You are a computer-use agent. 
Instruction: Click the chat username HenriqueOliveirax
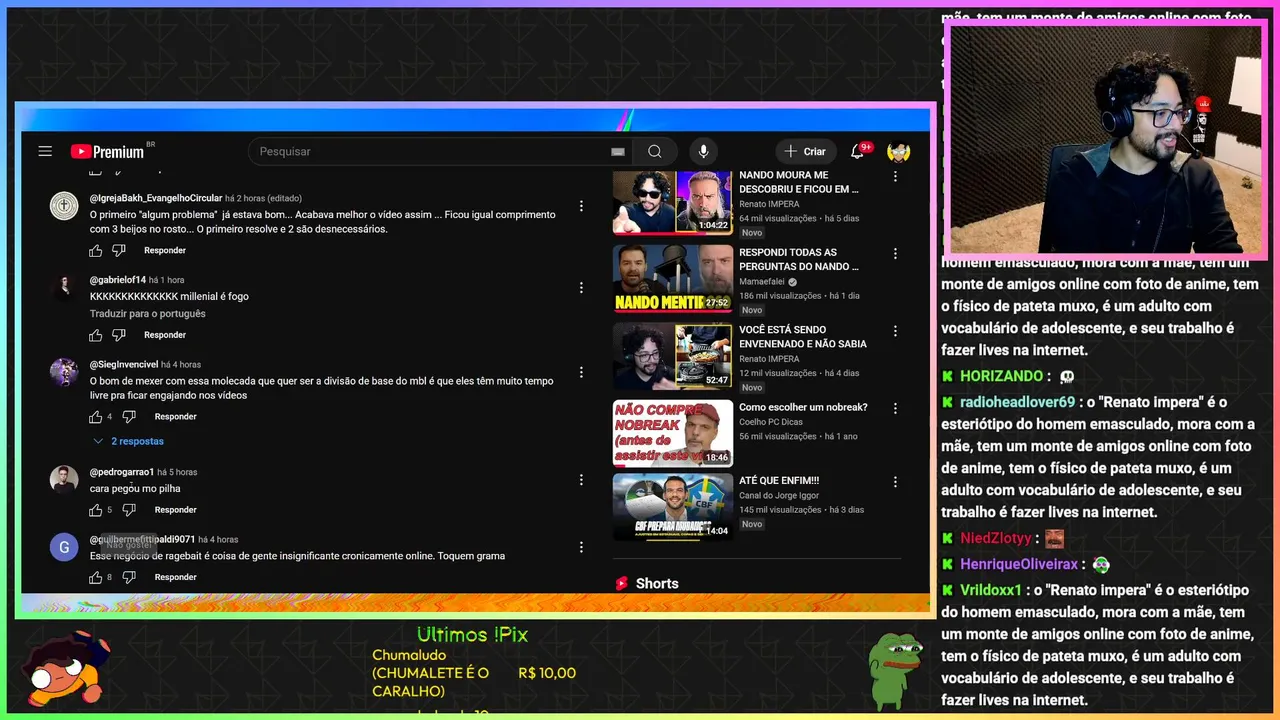click(1019, 564)
